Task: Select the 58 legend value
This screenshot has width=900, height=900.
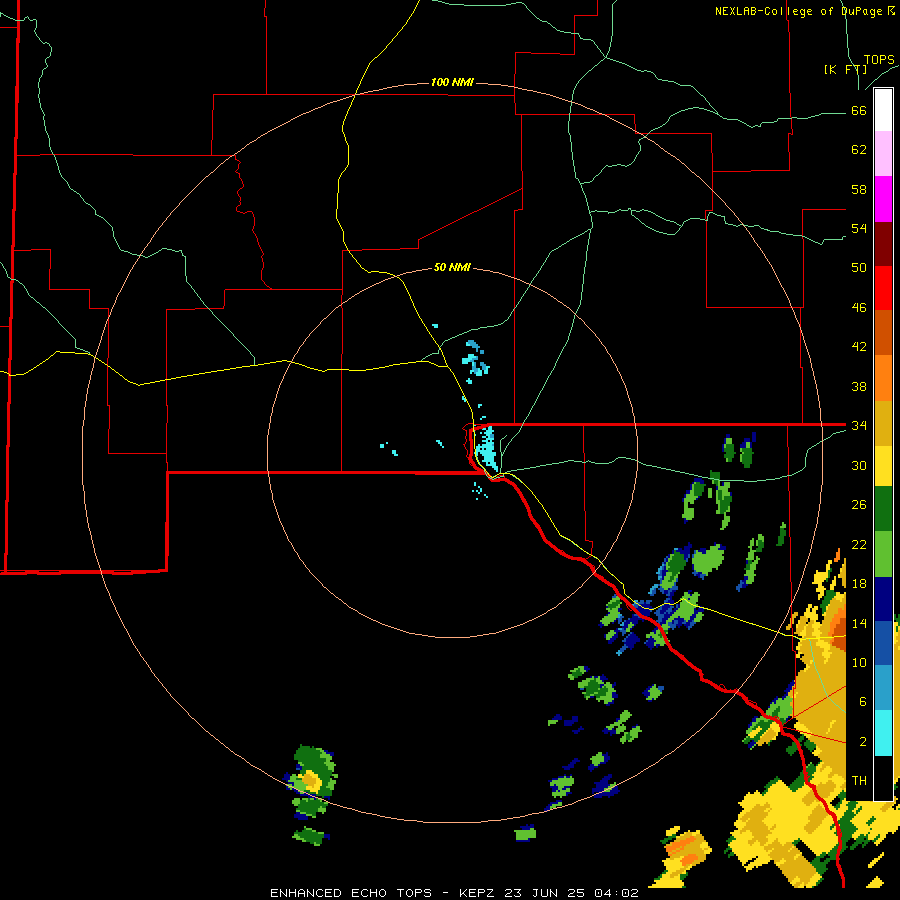Action: [x=859, y=189]
